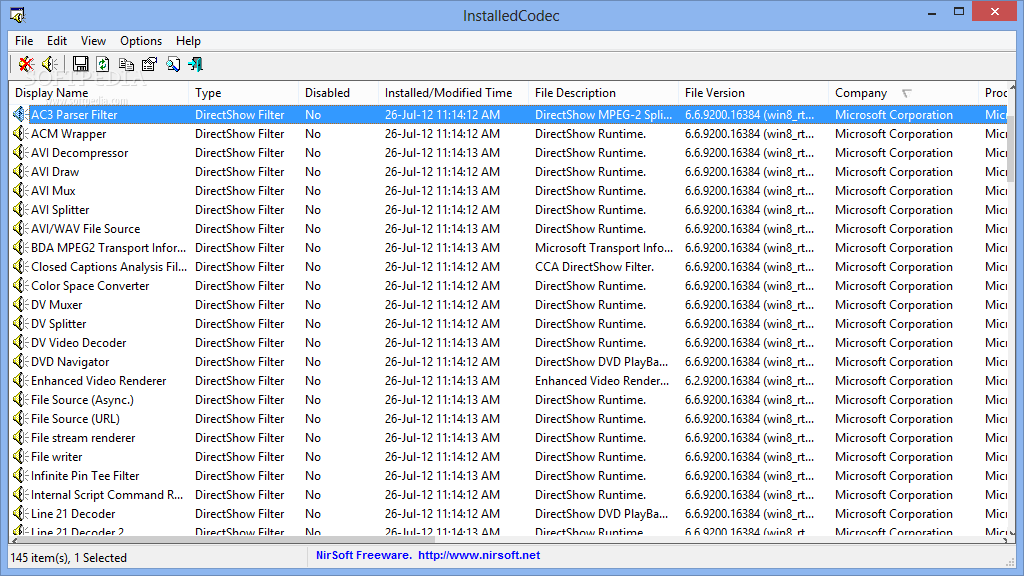1024x576 pixels.
Task: Click the Find magnifier toolbar icon
Action: point(173,64)
